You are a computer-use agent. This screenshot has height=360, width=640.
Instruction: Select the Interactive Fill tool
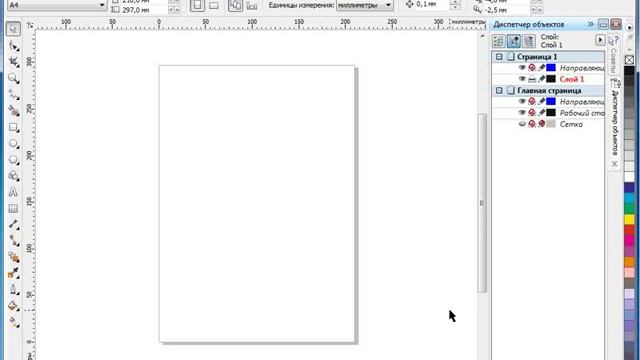tap(13, 322)
